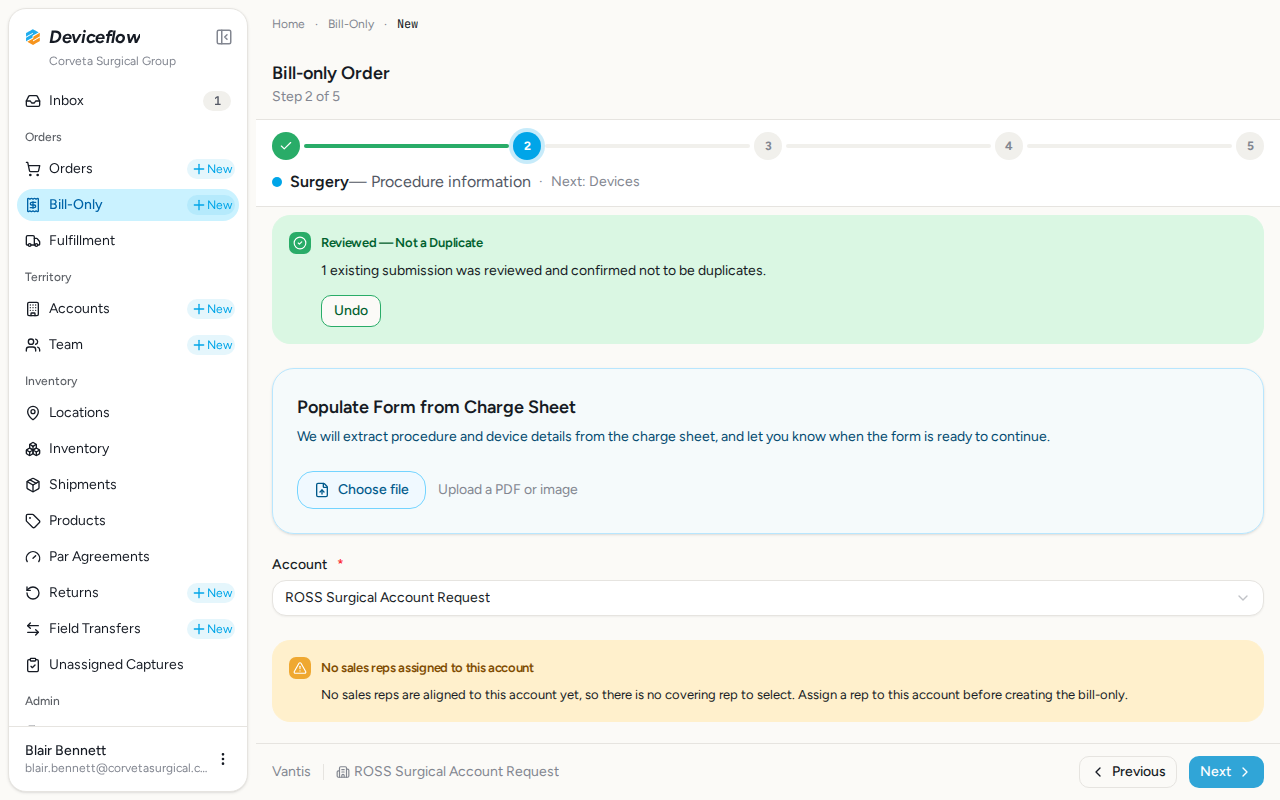Click the Undo button
Viewport: 1280px width, 800px height.
coord(351,311)
